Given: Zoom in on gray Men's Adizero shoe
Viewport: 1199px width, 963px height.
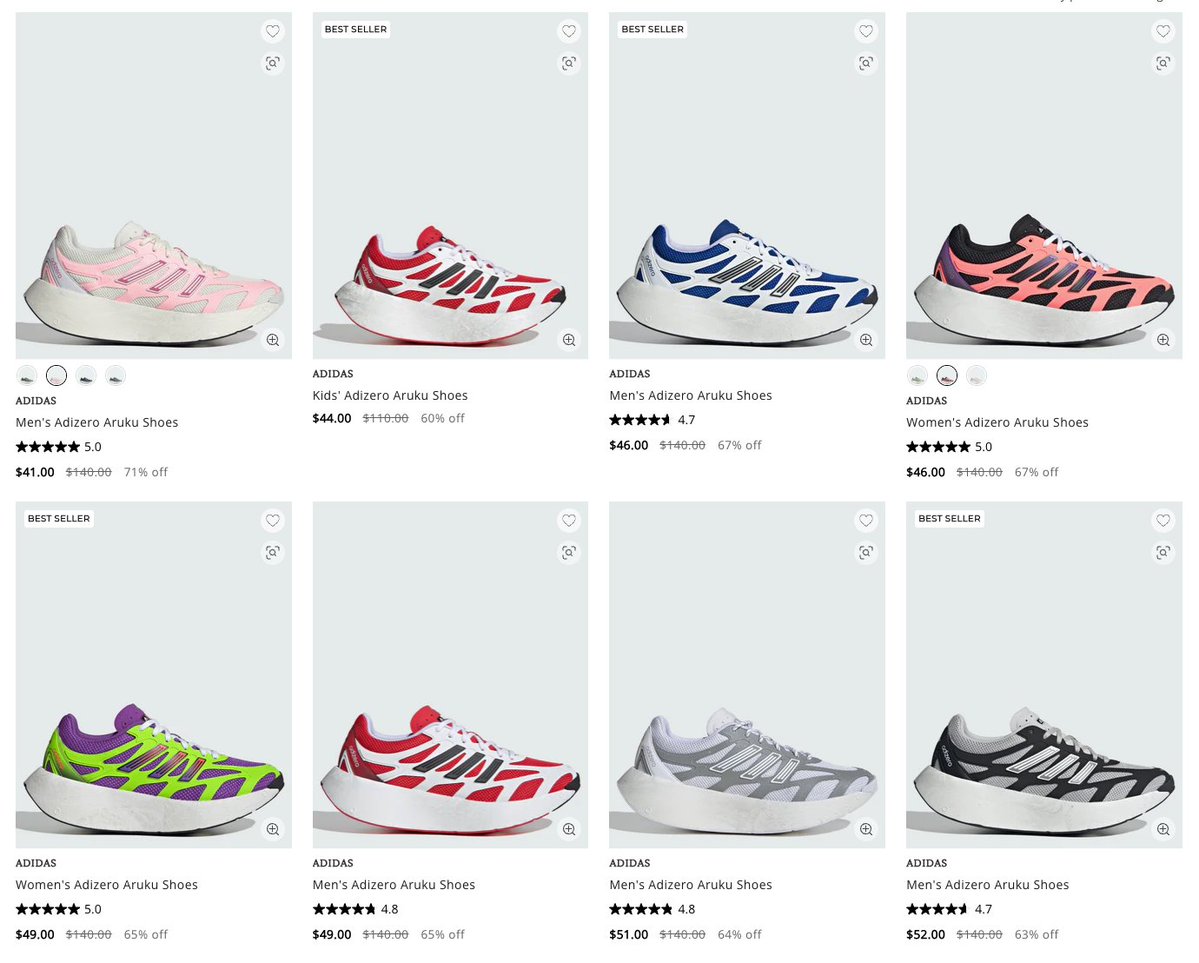Looking at the screenshot, I should (866, 829).
